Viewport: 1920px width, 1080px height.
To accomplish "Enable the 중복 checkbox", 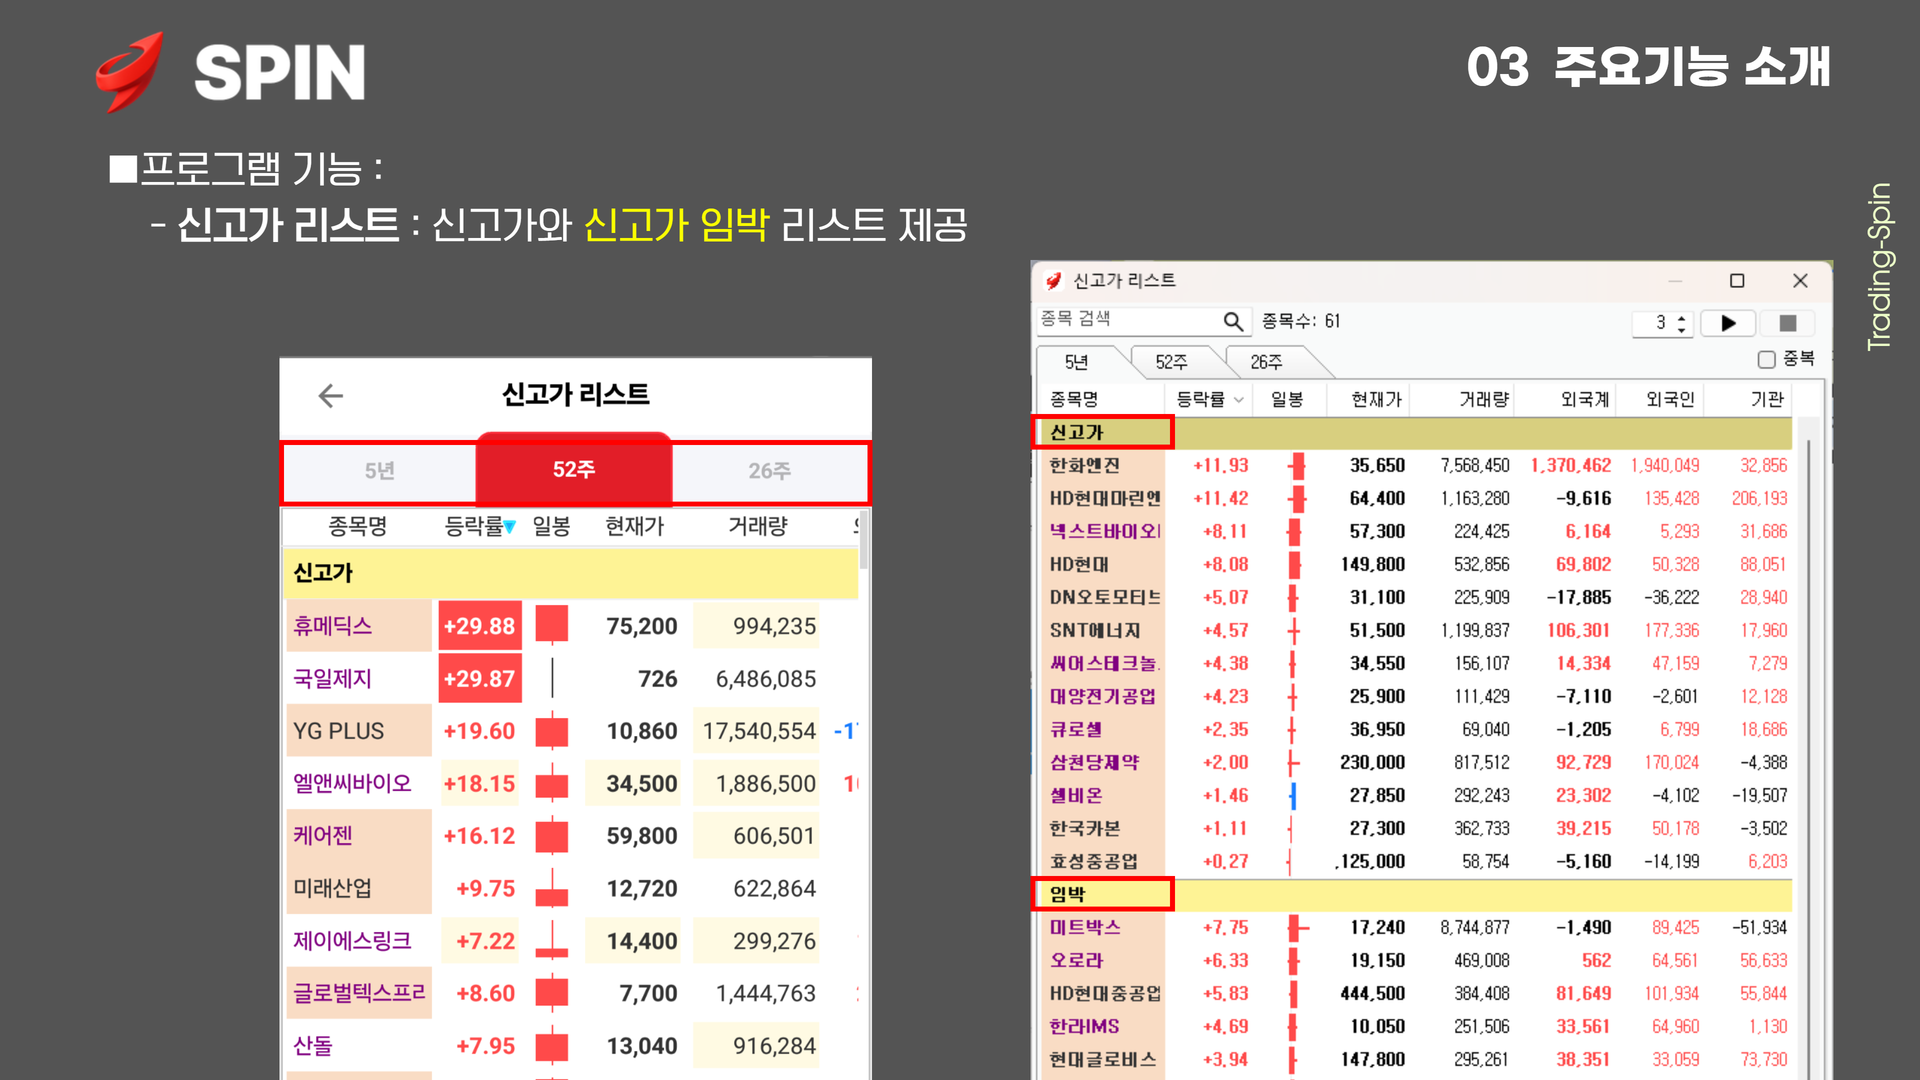I will [1766, 359].
